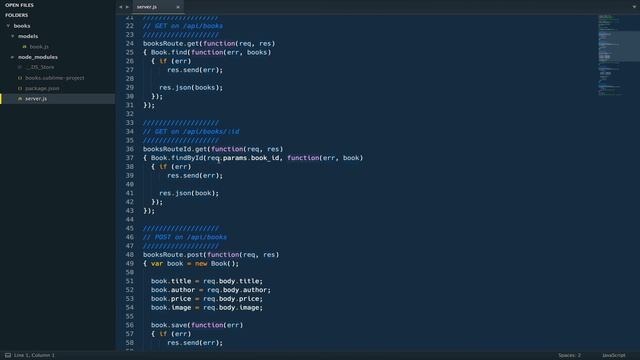Click the book.price assignment line
This screenshot has width=640, height=360.
[207, 299]
